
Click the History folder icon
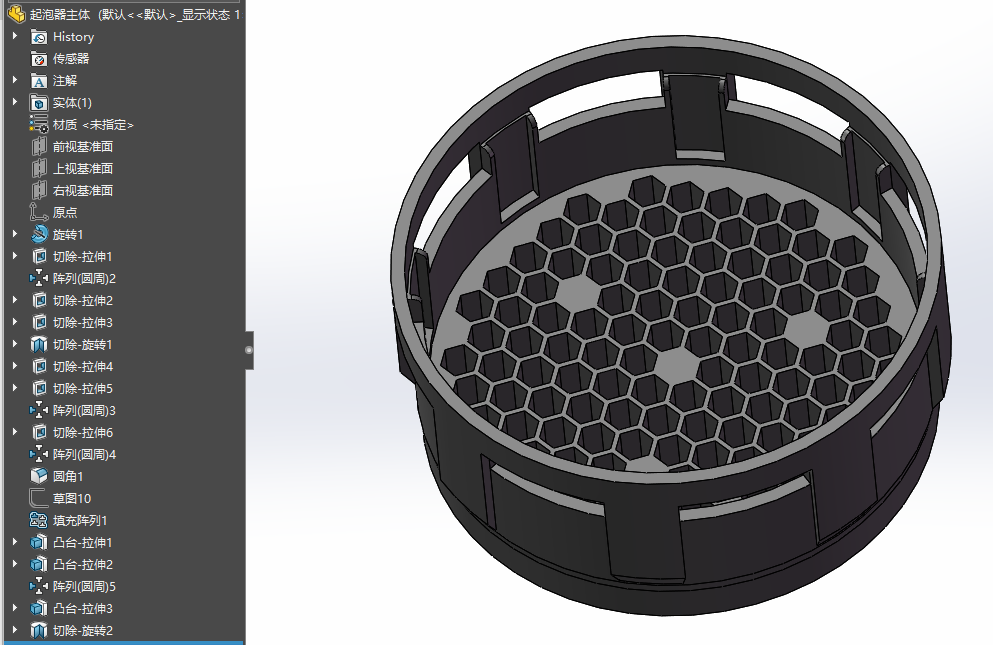pyautogui.click(x=39, y=37)
